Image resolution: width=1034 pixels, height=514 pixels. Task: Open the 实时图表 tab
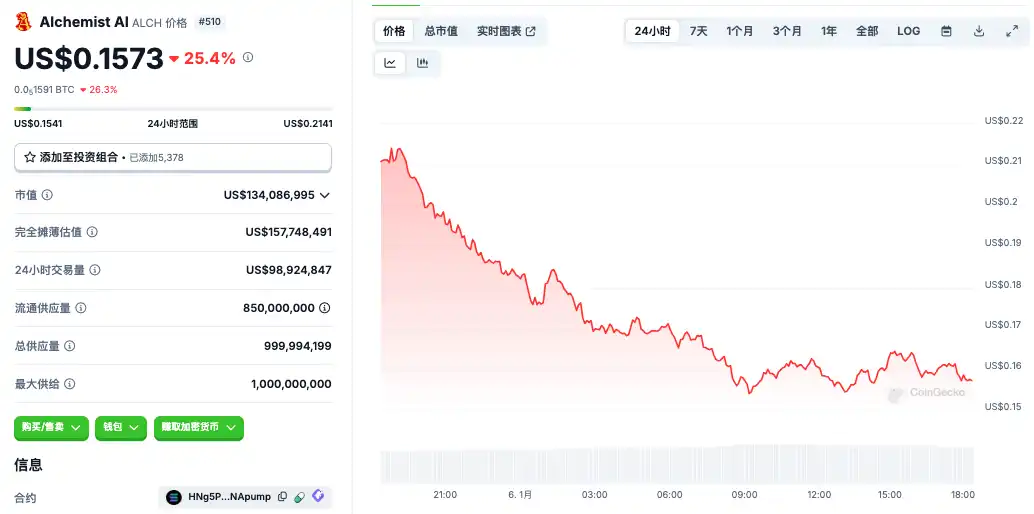(x=506, y=31)
